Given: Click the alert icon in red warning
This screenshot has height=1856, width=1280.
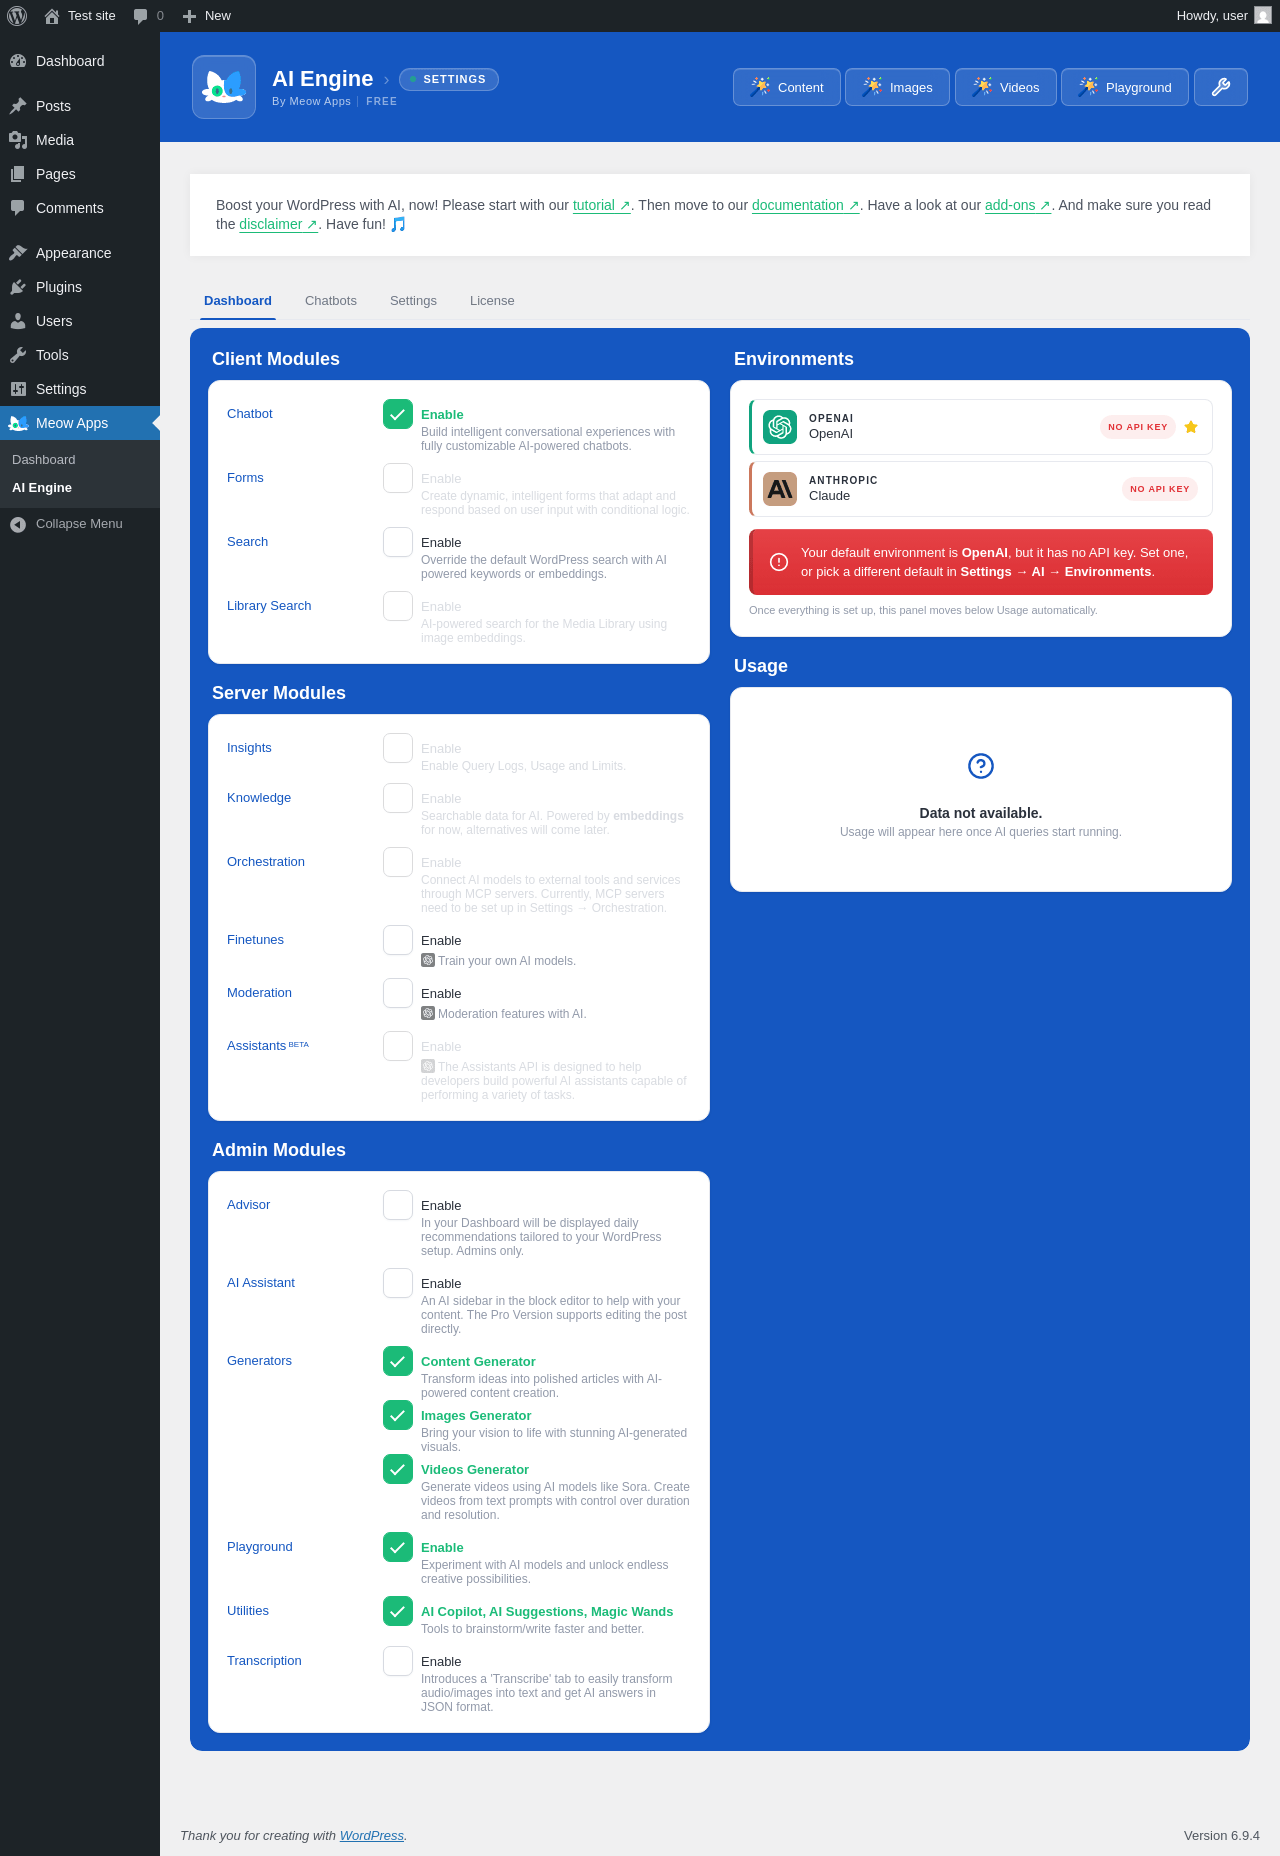Looking at the screenshot, I should tap(779, 562).
